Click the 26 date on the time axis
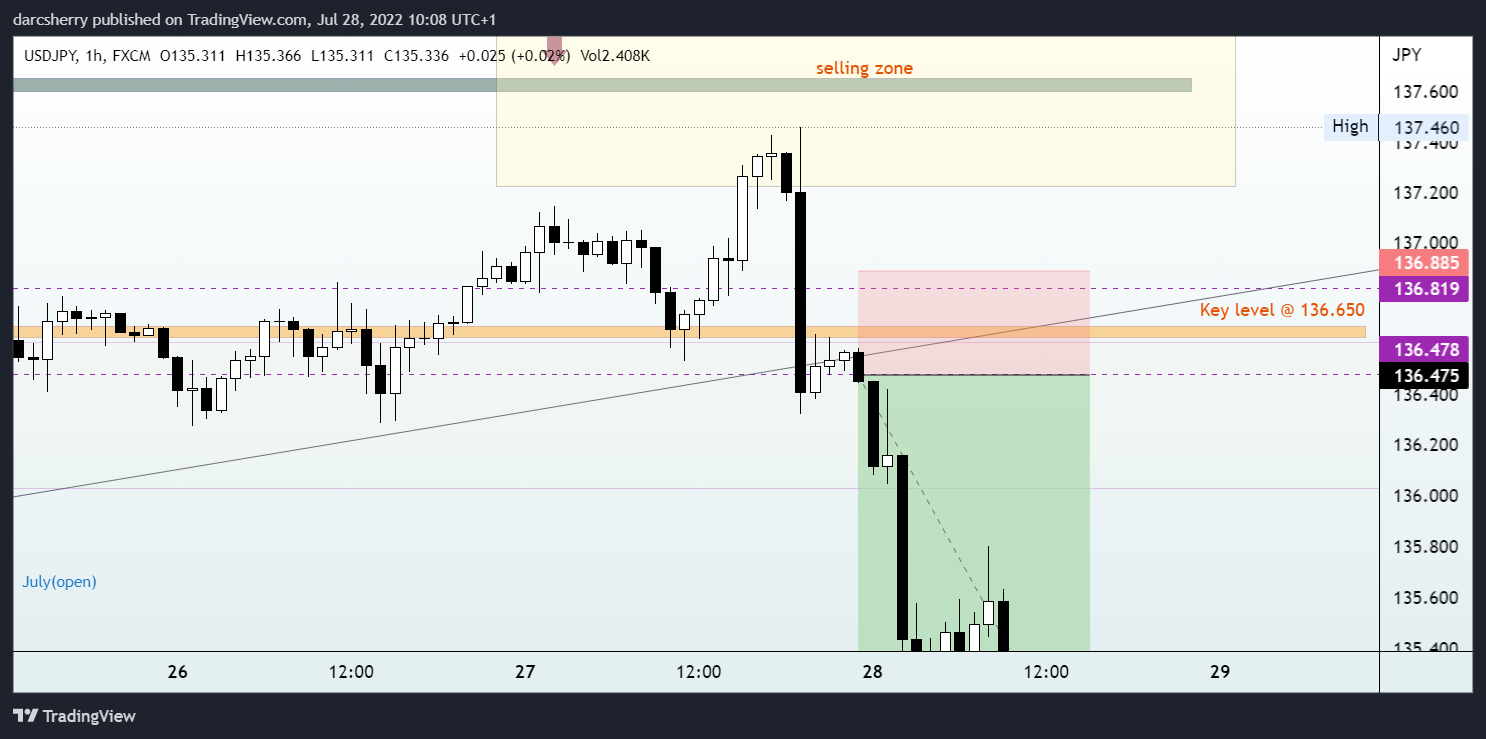Image resolution: width=1486 pixels, height=739 pixels. (177, 672)
